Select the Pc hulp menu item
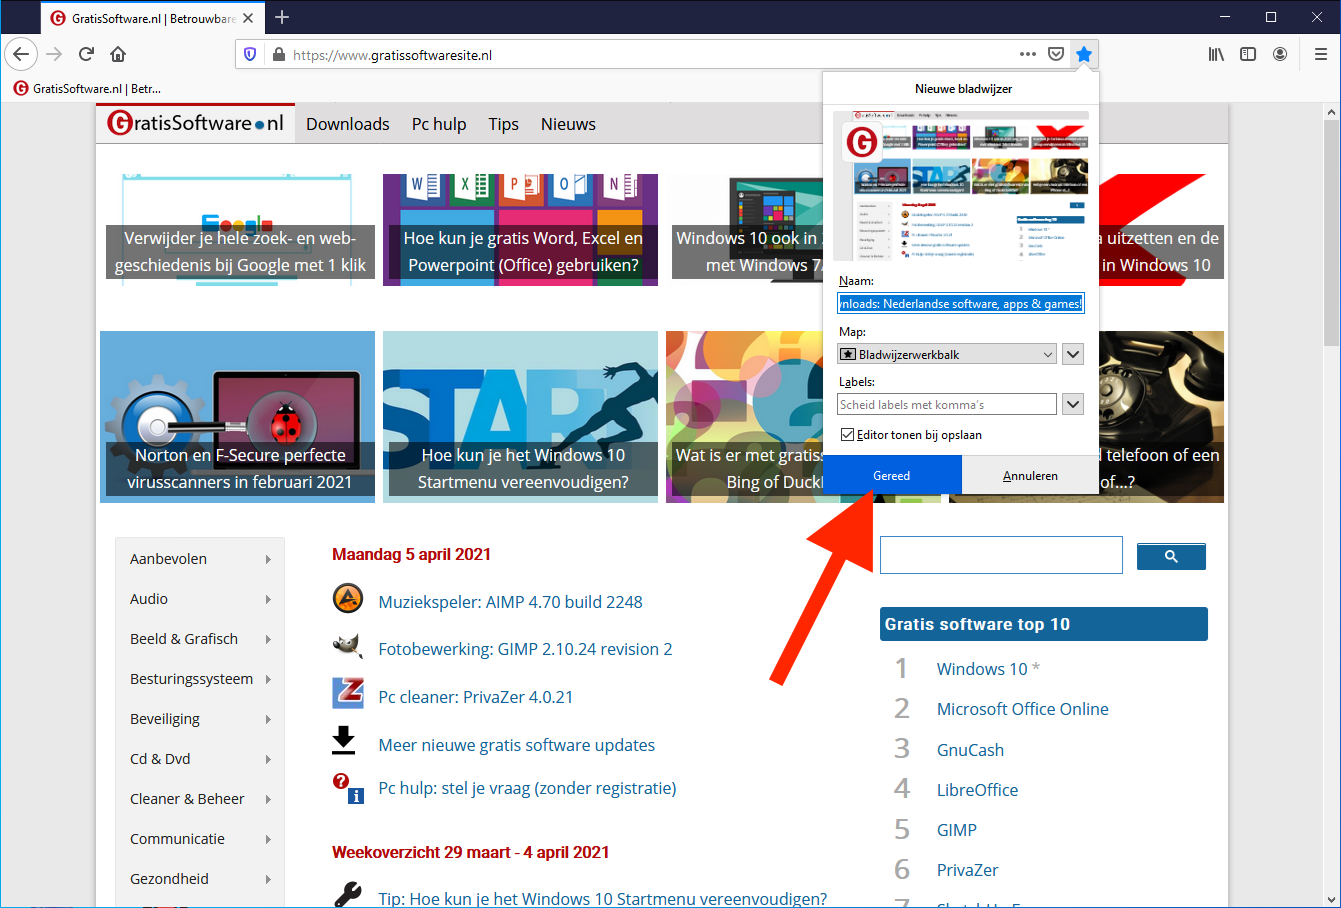The width and height of the screenshot is (1341, 908). (439, 124)
